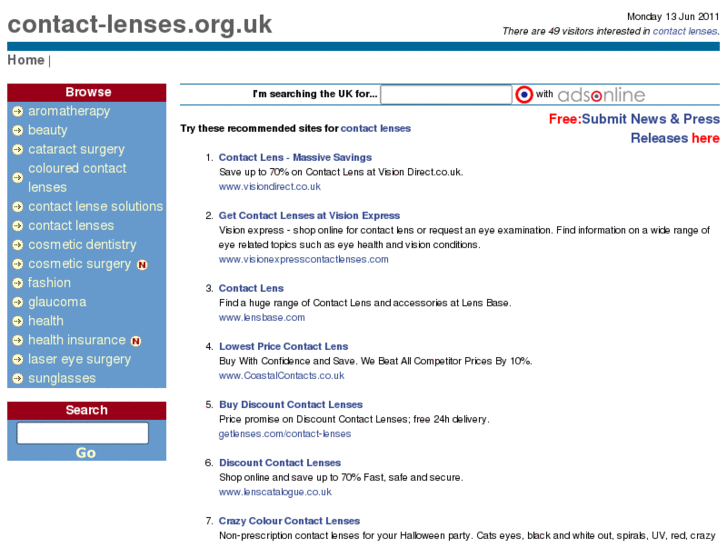The image size is (727, 545).
Task: Visit www.CoastalContacts.co.uk URL
Action: pos(281,376)
